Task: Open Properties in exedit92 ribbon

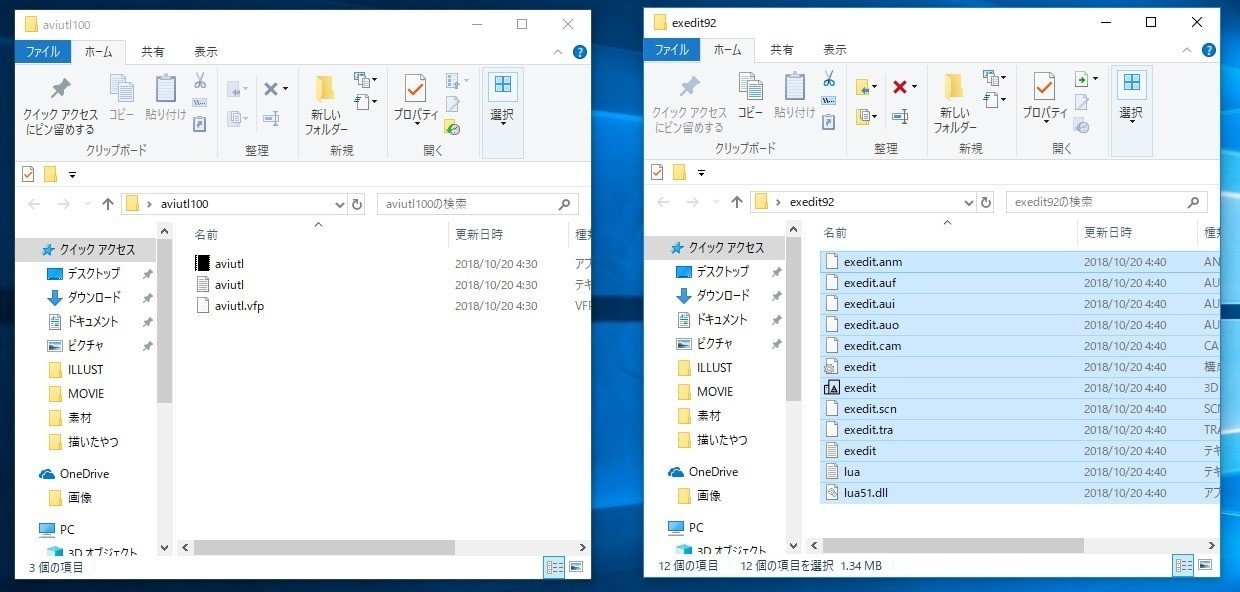Action: [x=1045, y=97]
